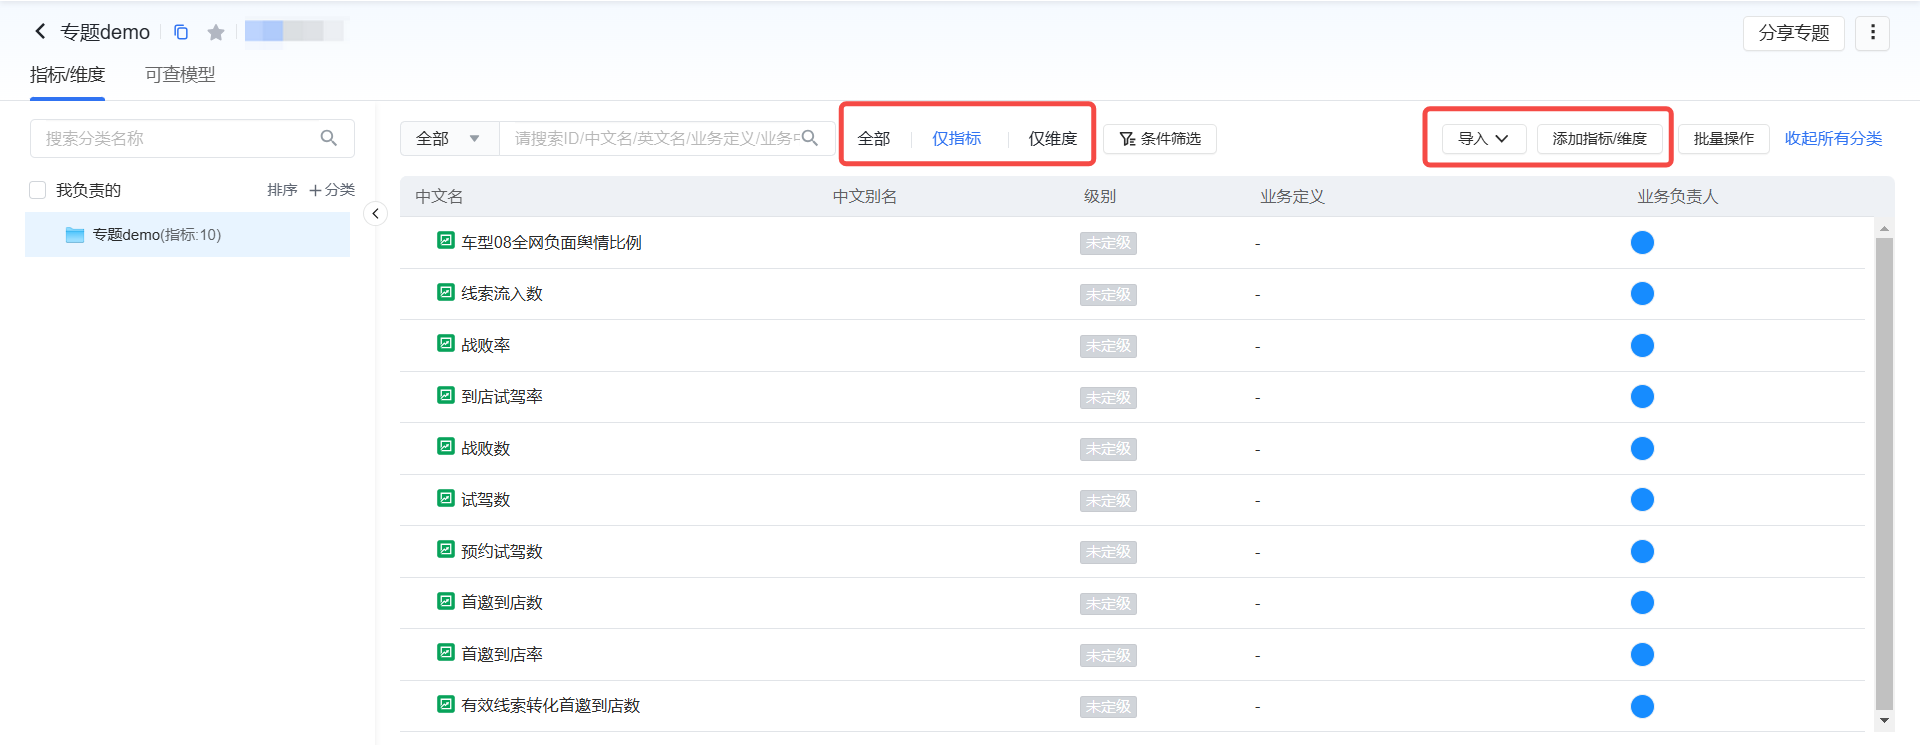Click the 添加指标/维度 button
1920x745 pixels.
[1600, 138]
